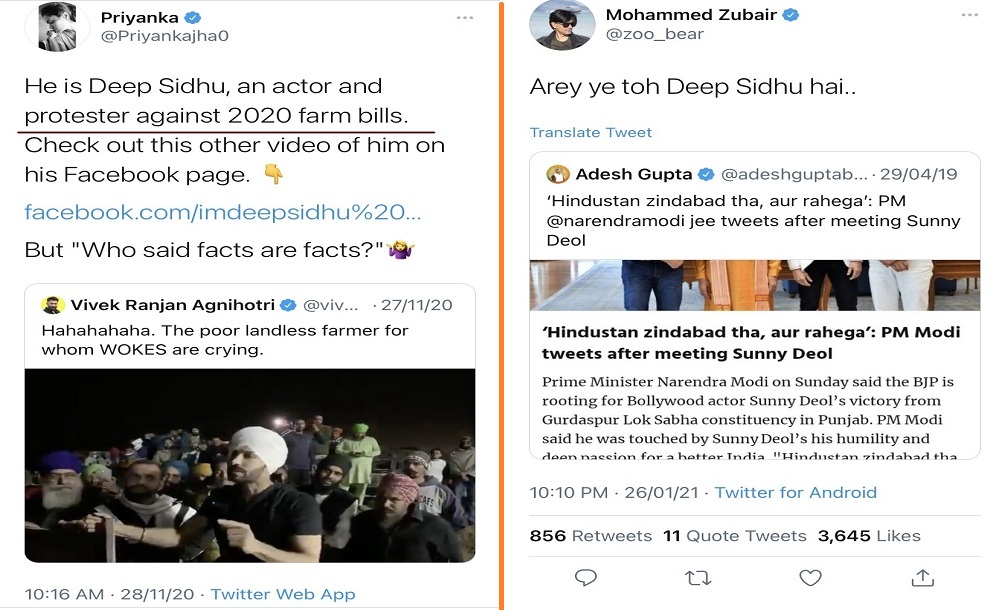Click the share icon under Zubair's tweet

pos(922,578)
